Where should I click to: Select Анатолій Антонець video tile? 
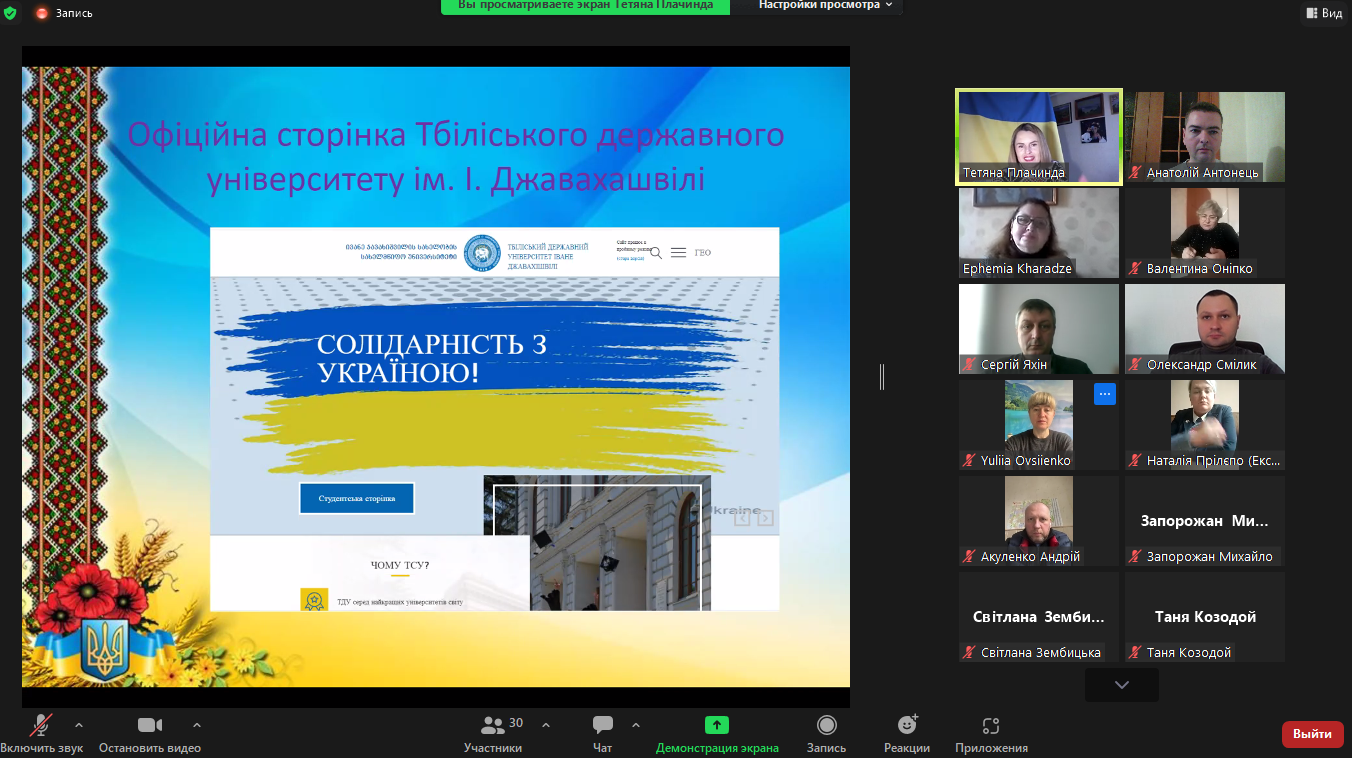(x=1205, y=137)
